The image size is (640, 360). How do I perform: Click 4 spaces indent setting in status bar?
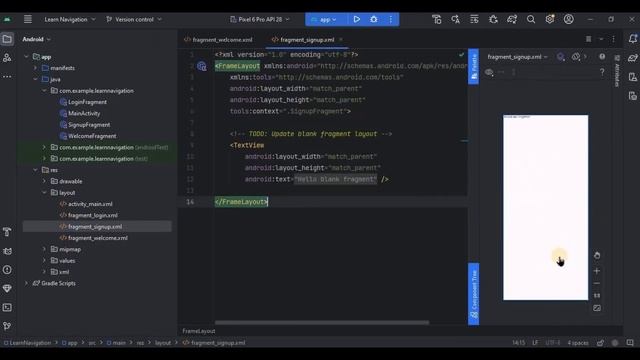[x=578, y=343]
